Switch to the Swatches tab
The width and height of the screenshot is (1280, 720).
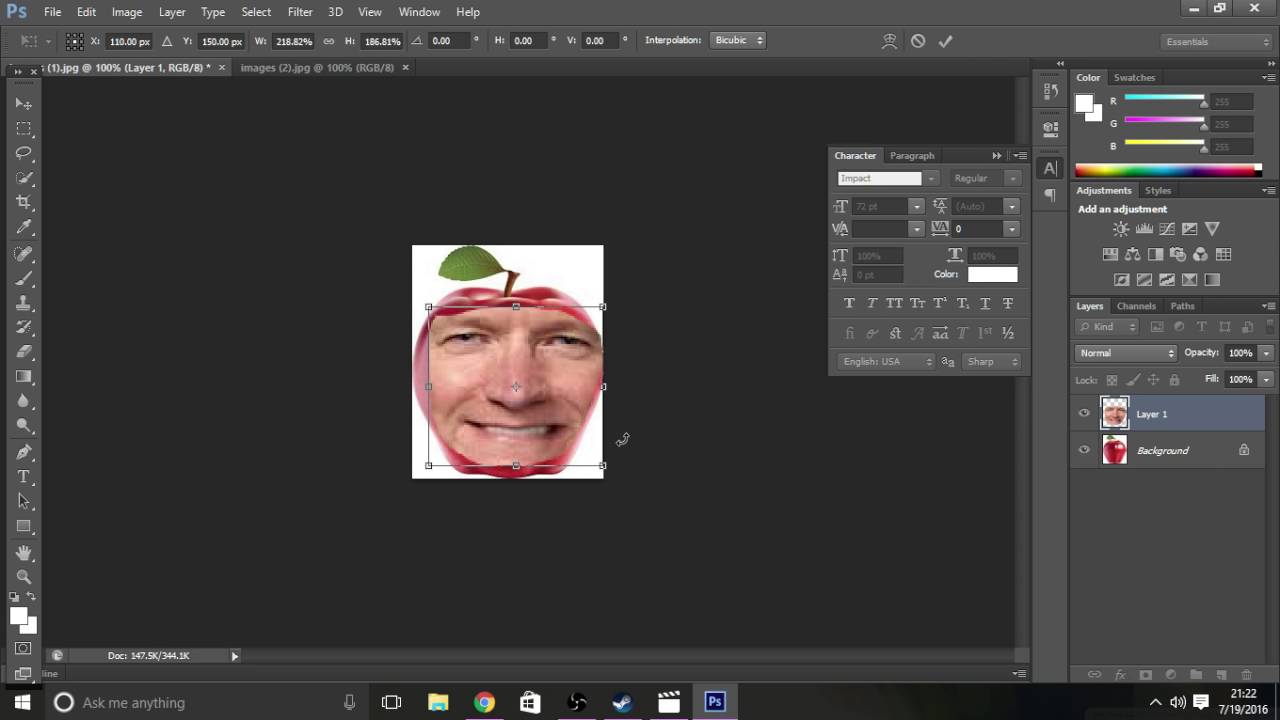(1134, 77)
